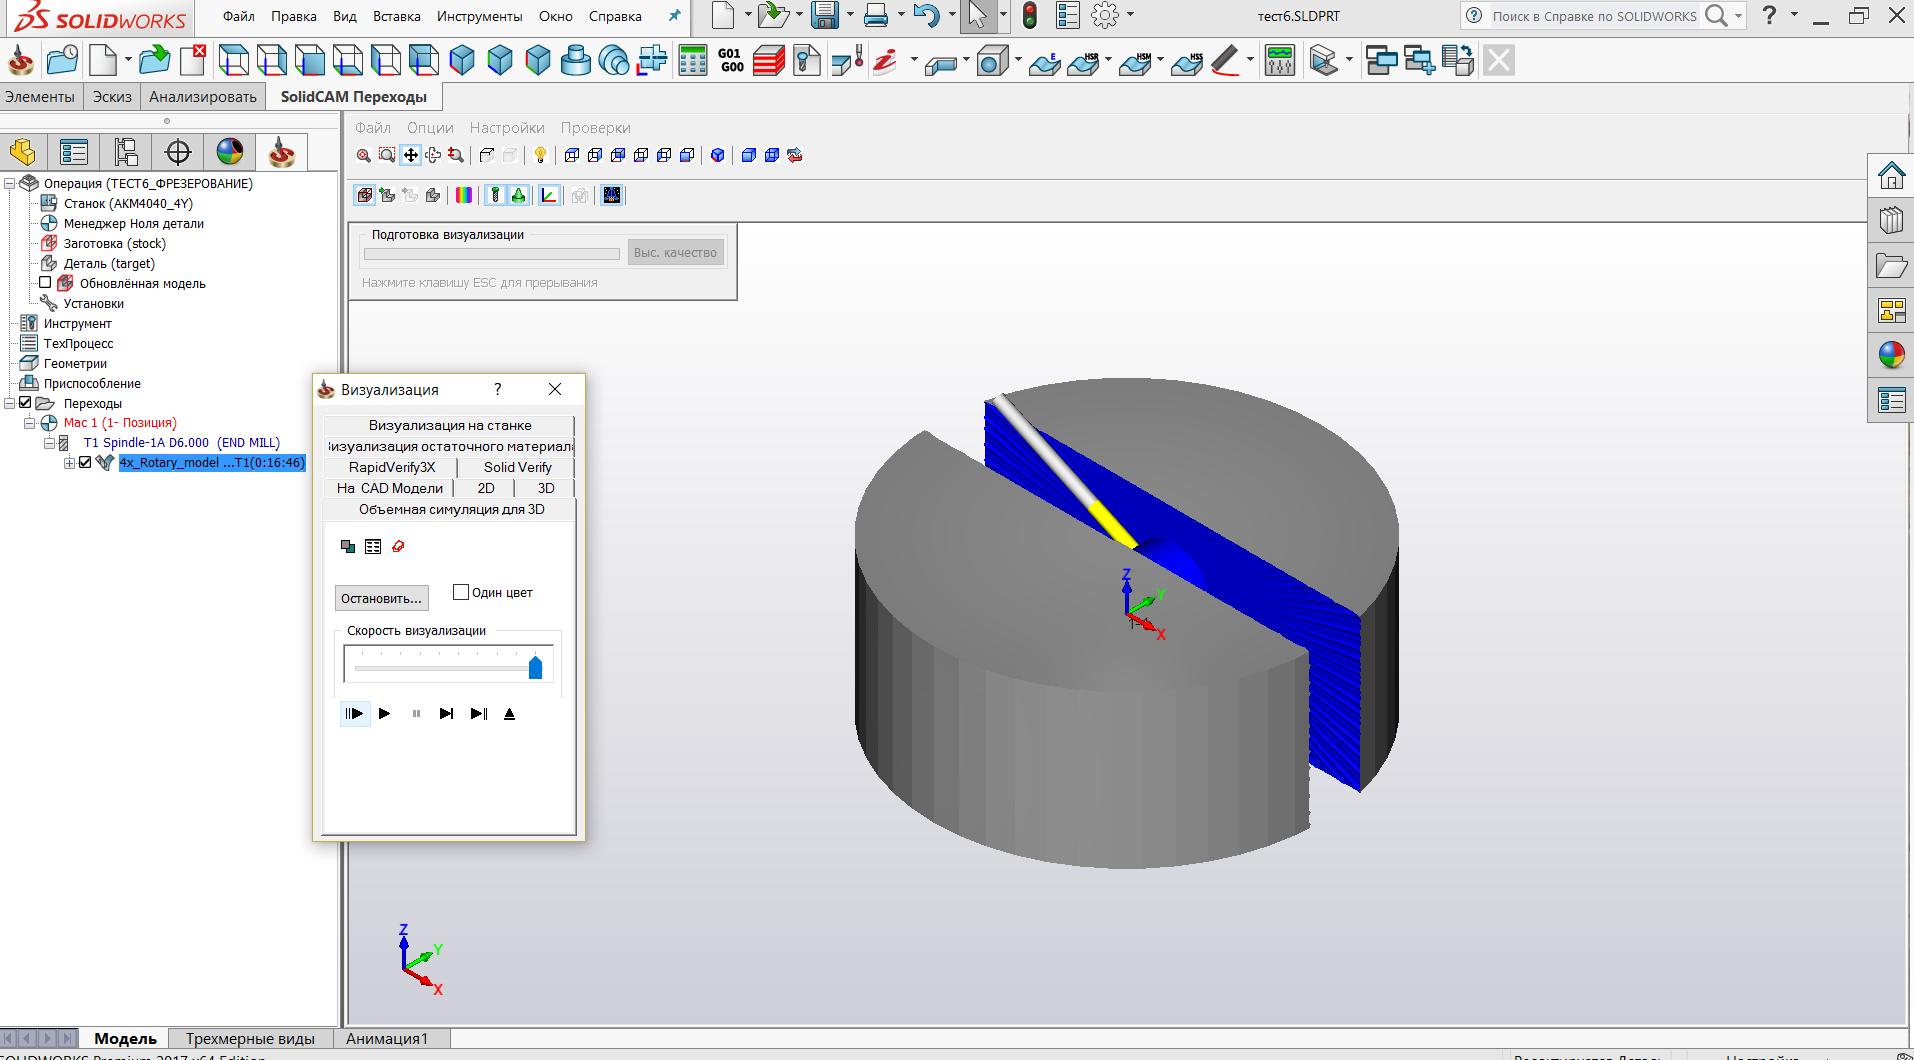Toggle the 'Один цвет' checkbox
Screen dimensions: 1914x1060
point(461,592)
